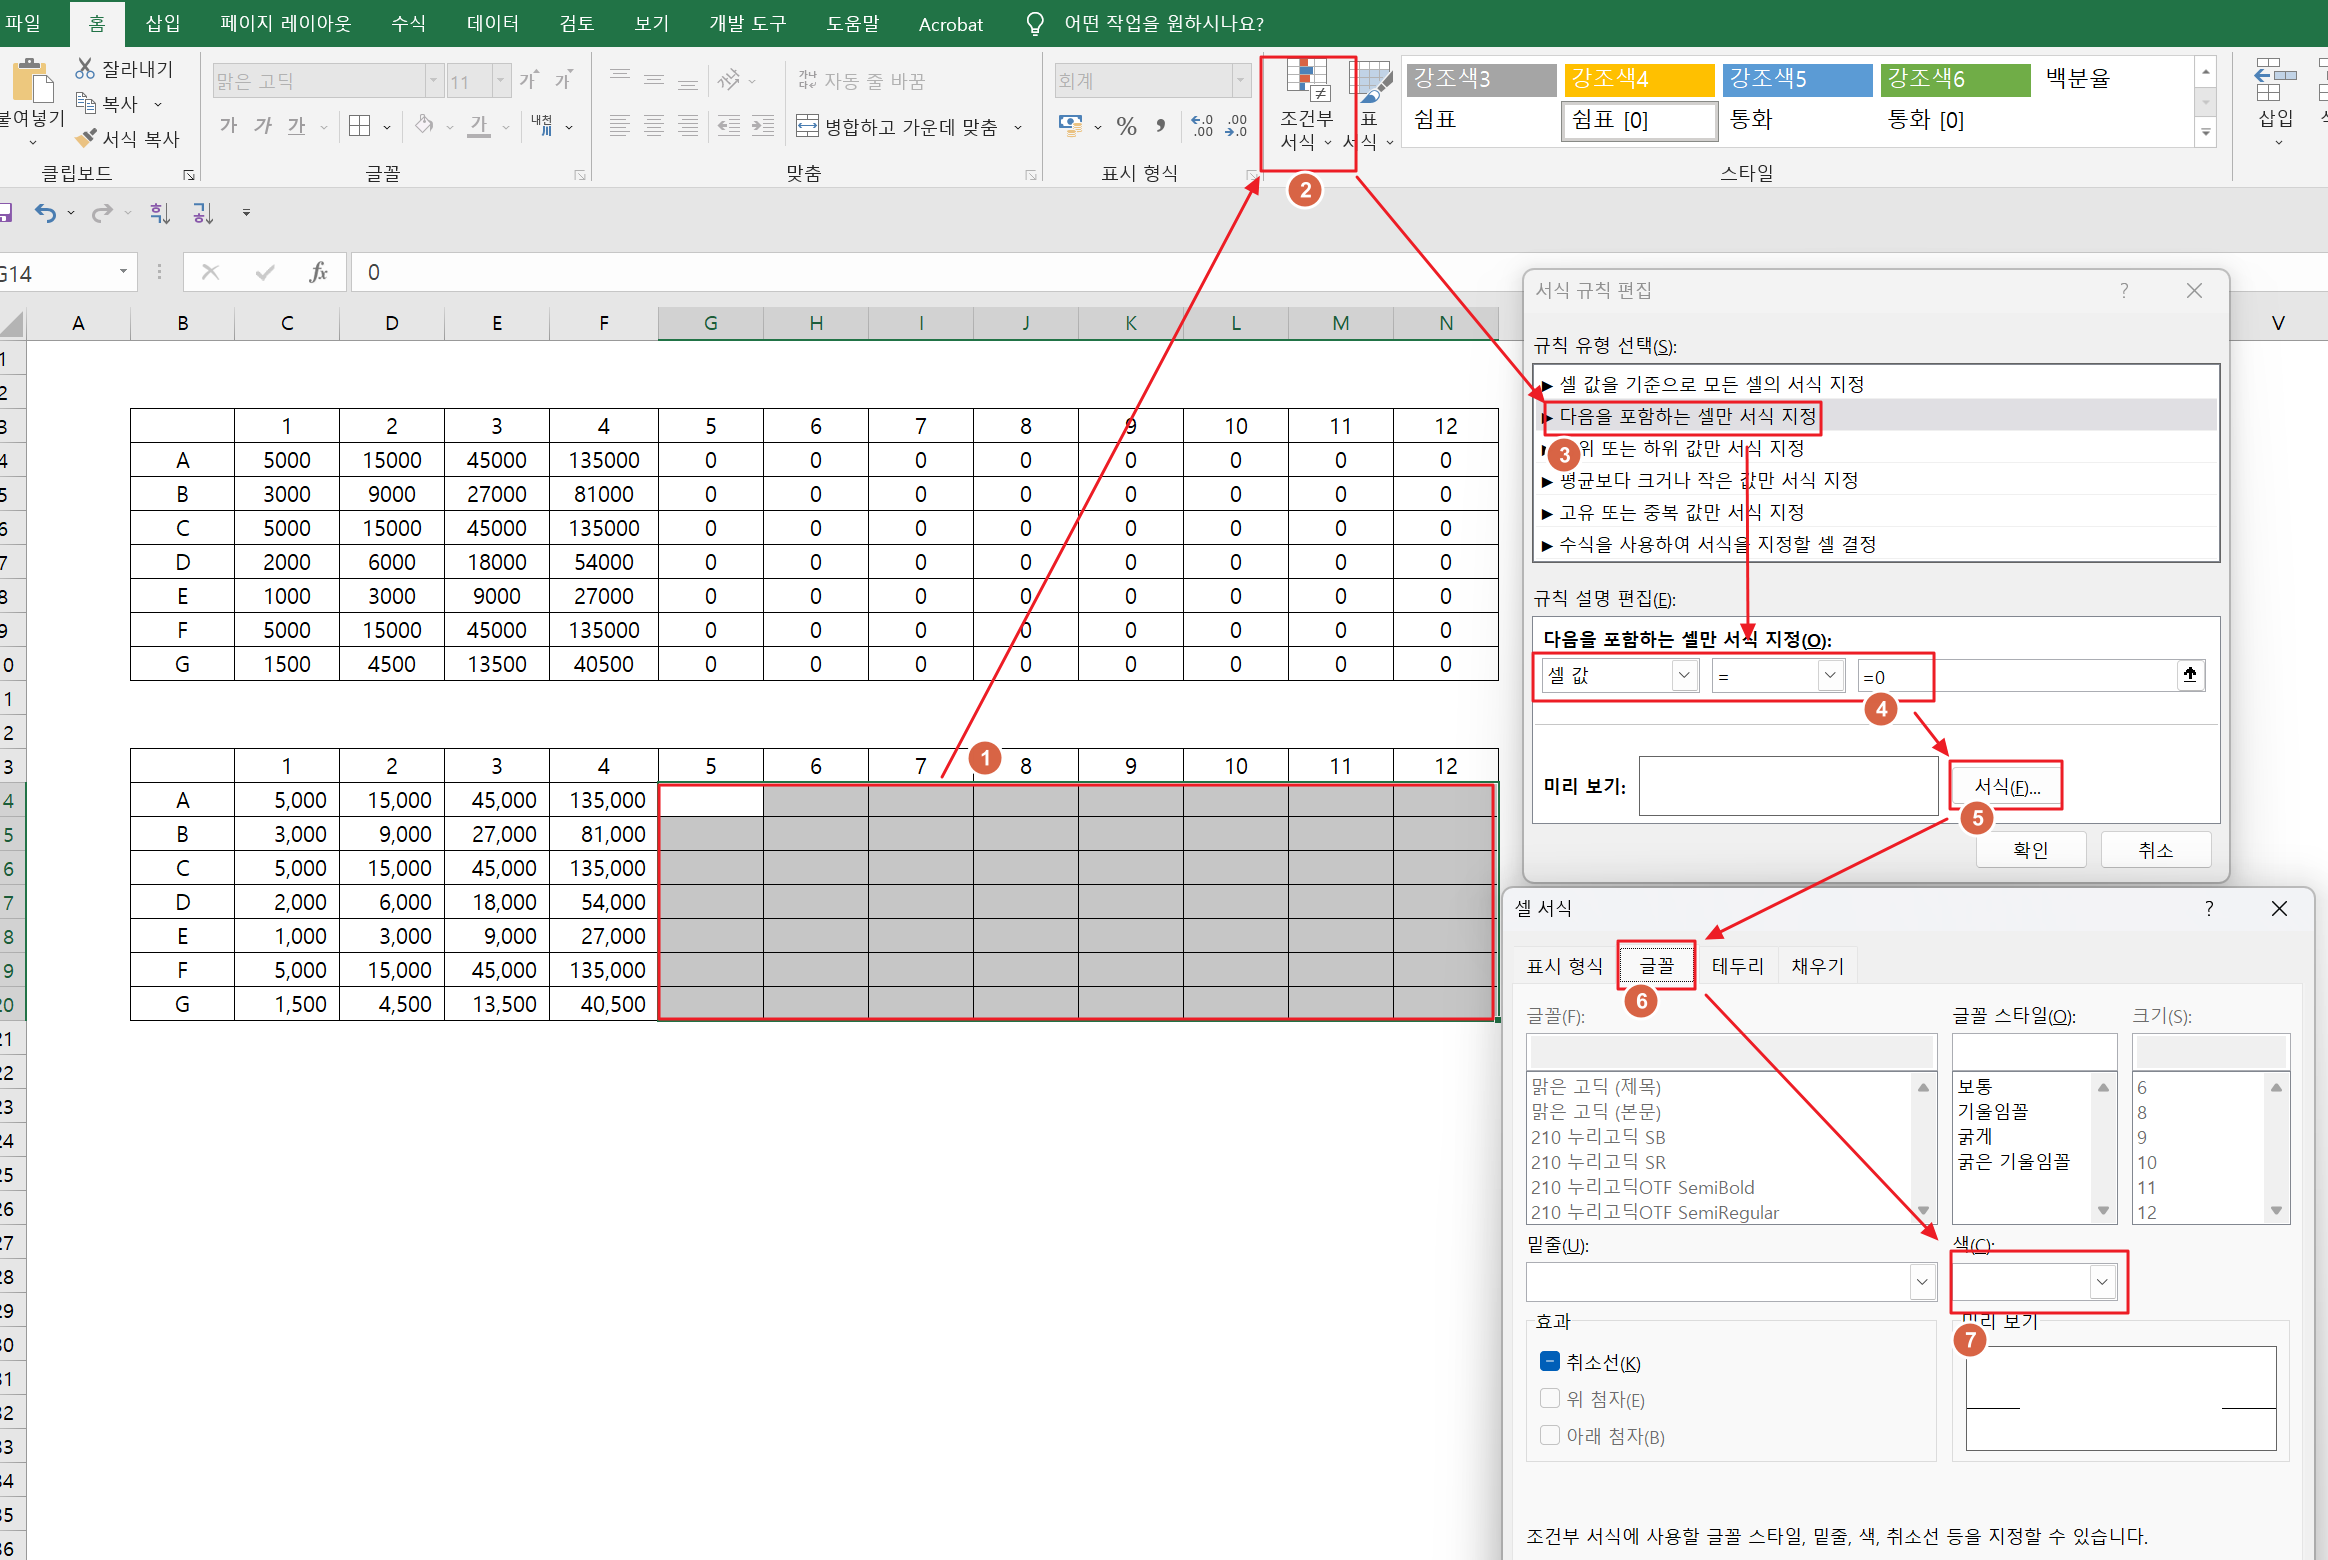
Task: Click the Merge and Center (병합하고 가운데 맞춤) icon
Action: pos(807,126)
